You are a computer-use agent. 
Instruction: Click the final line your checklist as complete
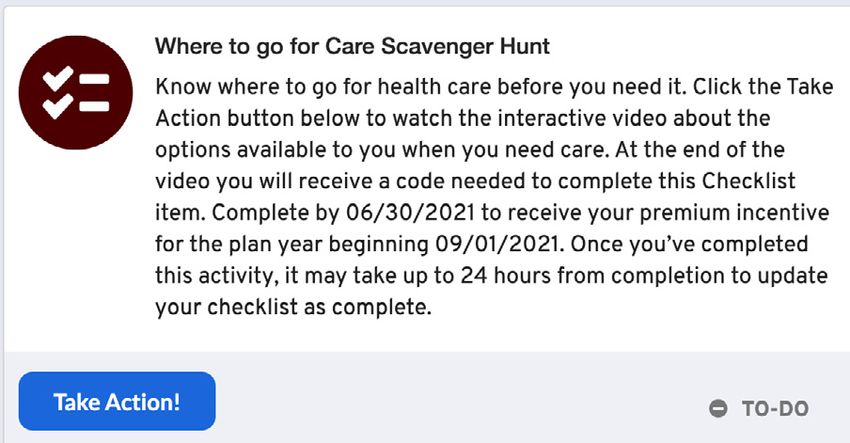pyautogui.click(x=293, y=307)
